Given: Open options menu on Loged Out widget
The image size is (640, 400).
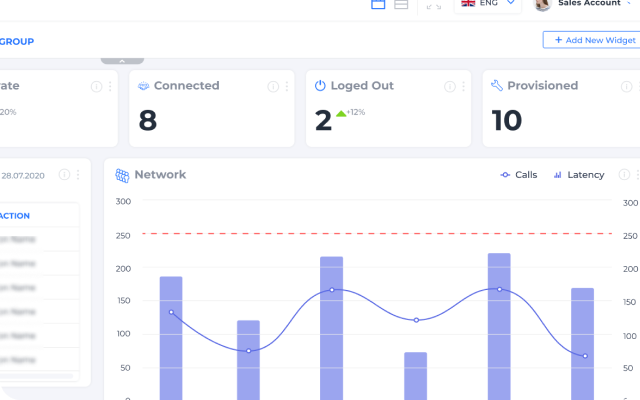Looking at the screenshot, I should click(x=463, y=86).
